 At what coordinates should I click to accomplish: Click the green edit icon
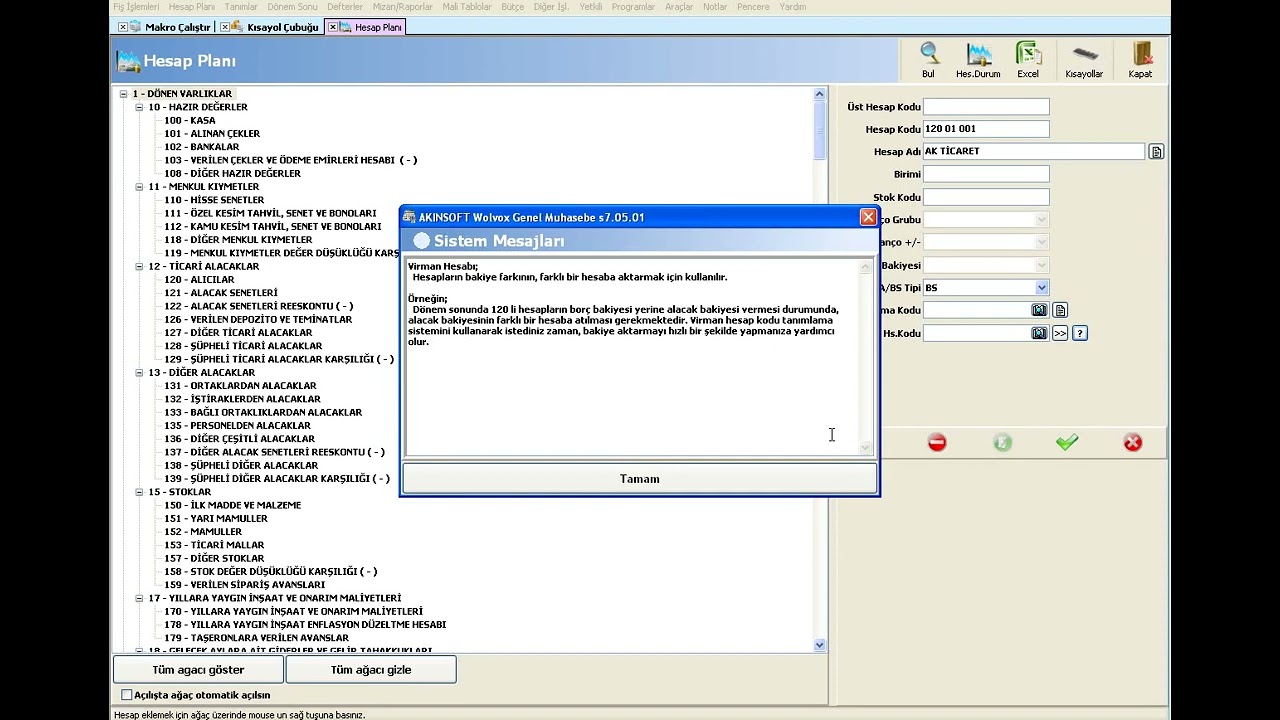(1002, 442)
